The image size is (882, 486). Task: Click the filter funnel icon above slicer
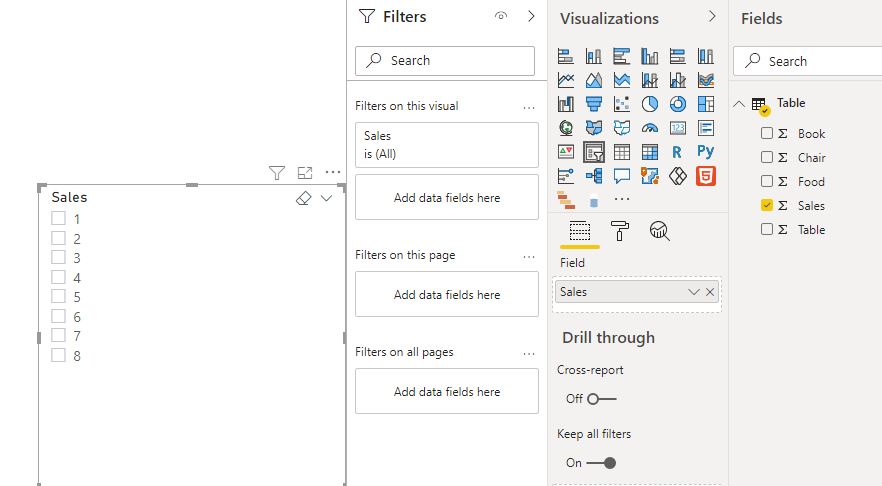tap(277, 173)
